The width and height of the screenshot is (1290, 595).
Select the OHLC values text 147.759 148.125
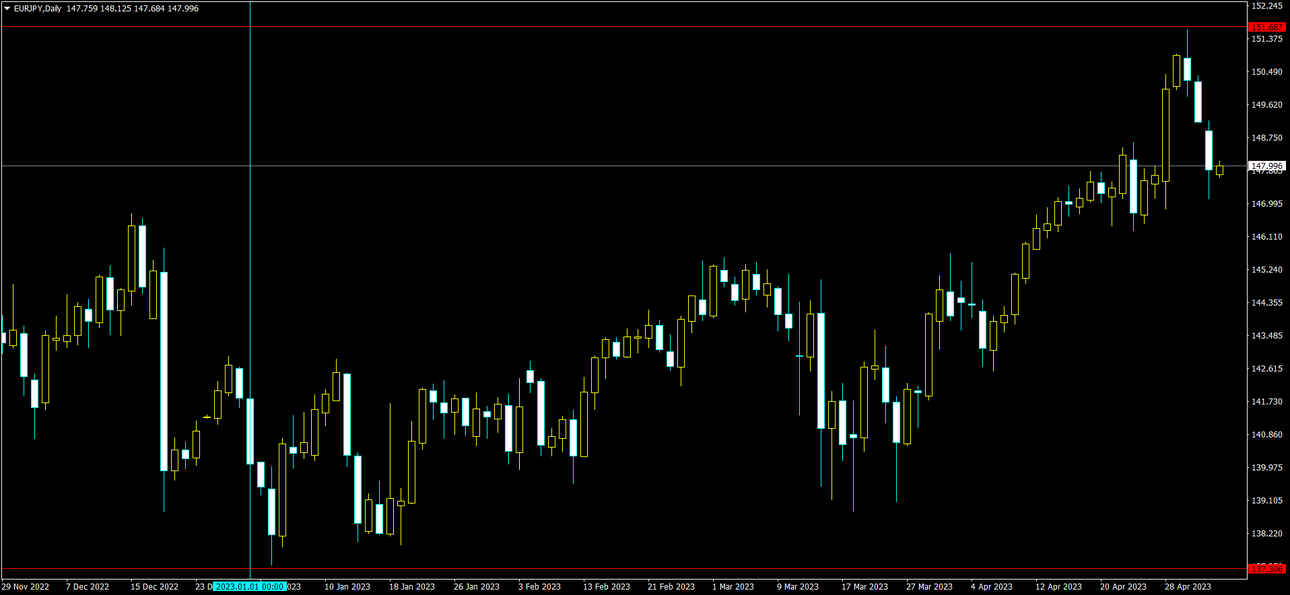pos(98,8)
